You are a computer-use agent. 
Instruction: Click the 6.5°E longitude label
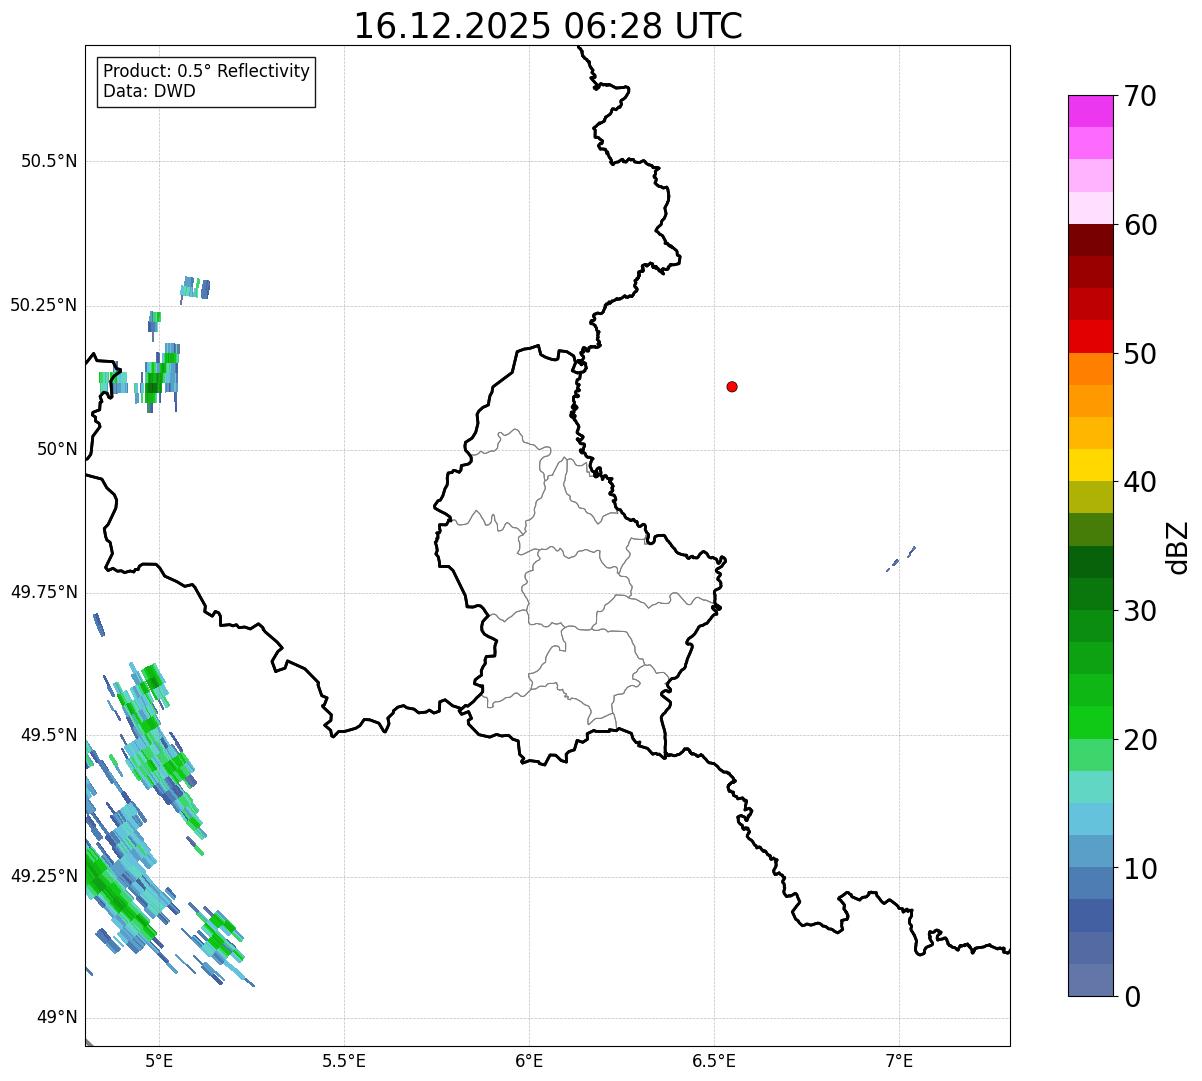coord(714,1061)
